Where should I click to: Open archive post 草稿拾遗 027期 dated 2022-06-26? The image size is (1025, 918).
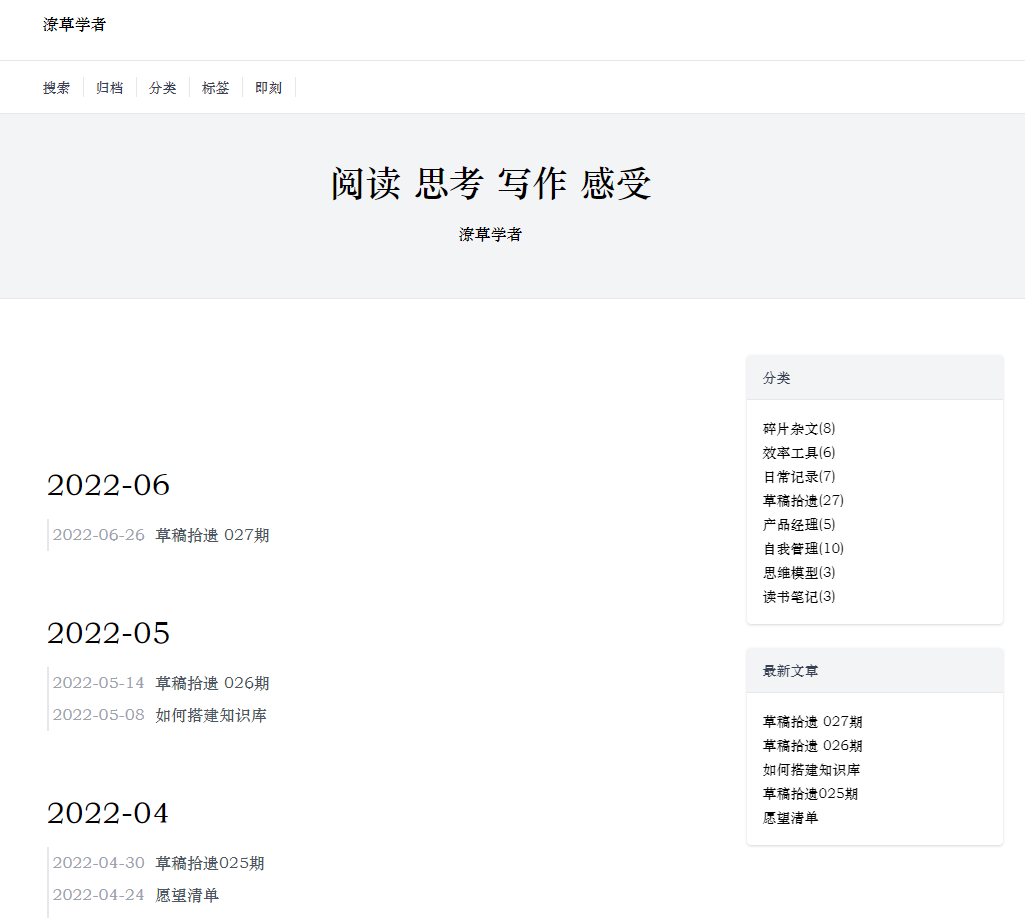tap(212, 535)
